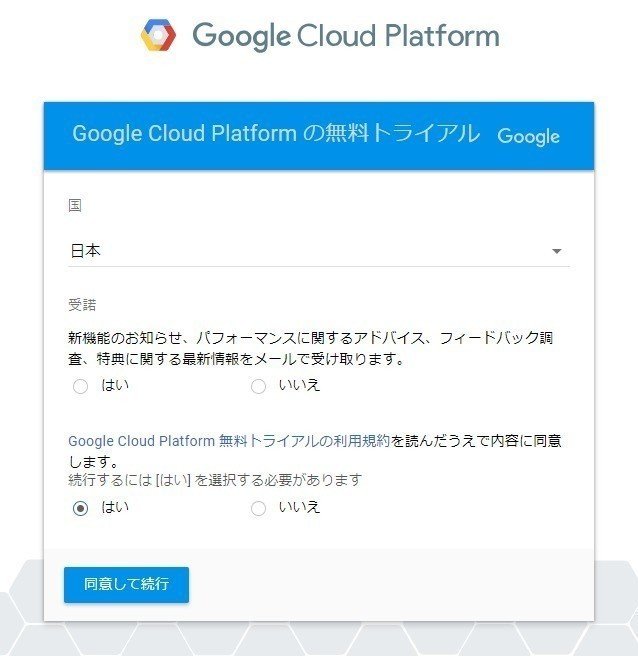Select いいえ radio for terms agreement
638x656 pixels.
[259, 508]
